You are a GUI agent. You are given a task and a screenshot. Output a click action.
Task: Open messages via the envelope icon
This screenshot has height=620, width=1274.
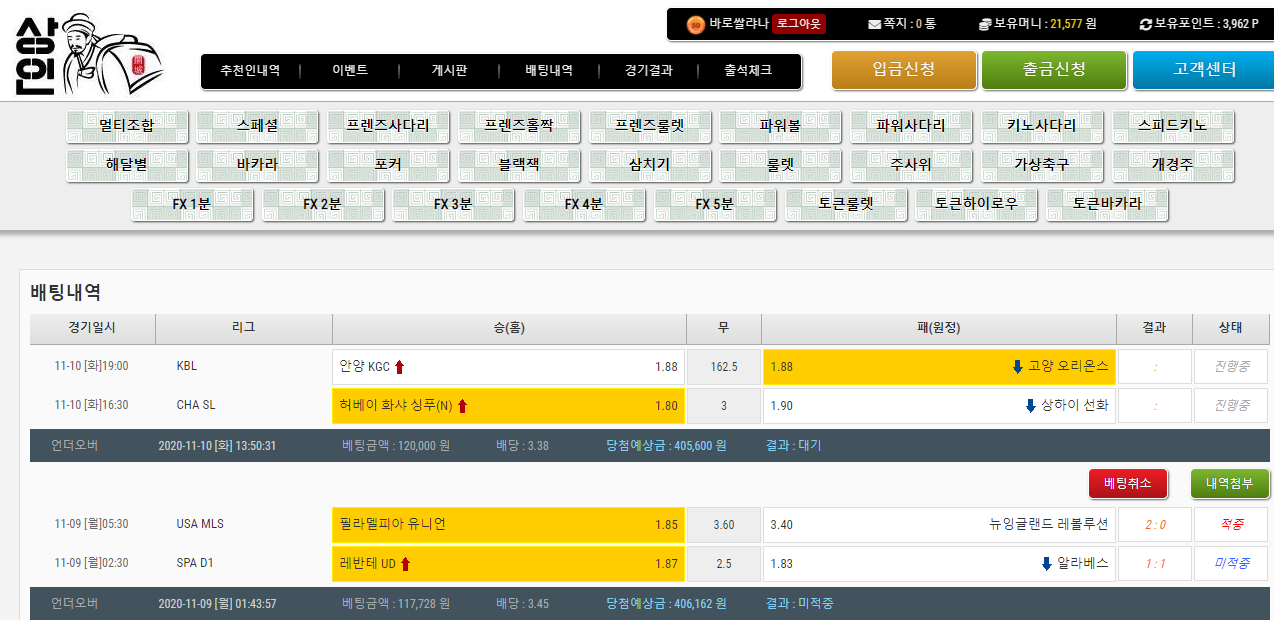874,24
